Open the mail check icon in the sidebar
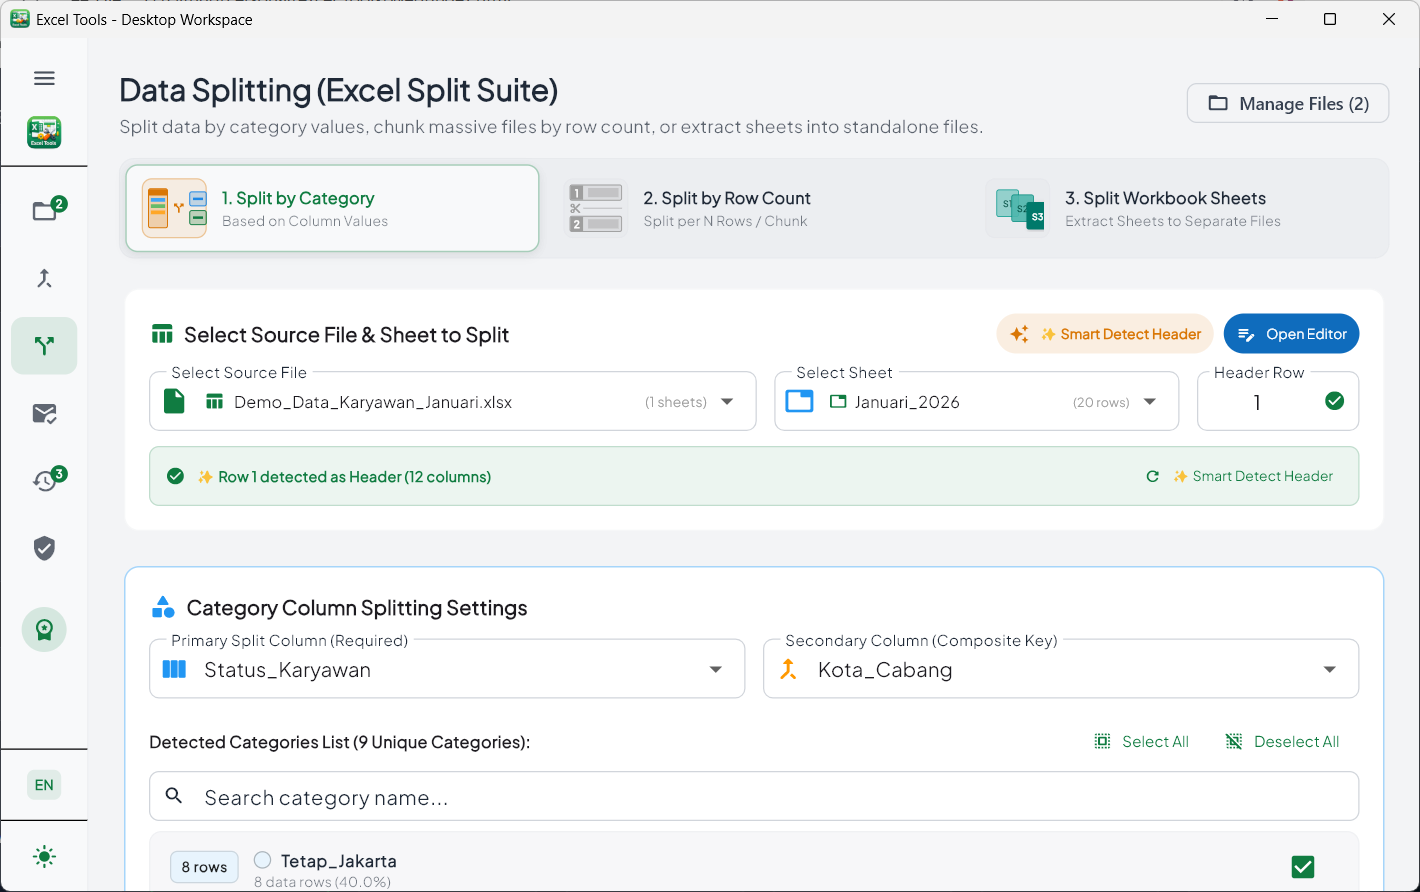The height and width of the screenshot is (892, 1420). 44,413
